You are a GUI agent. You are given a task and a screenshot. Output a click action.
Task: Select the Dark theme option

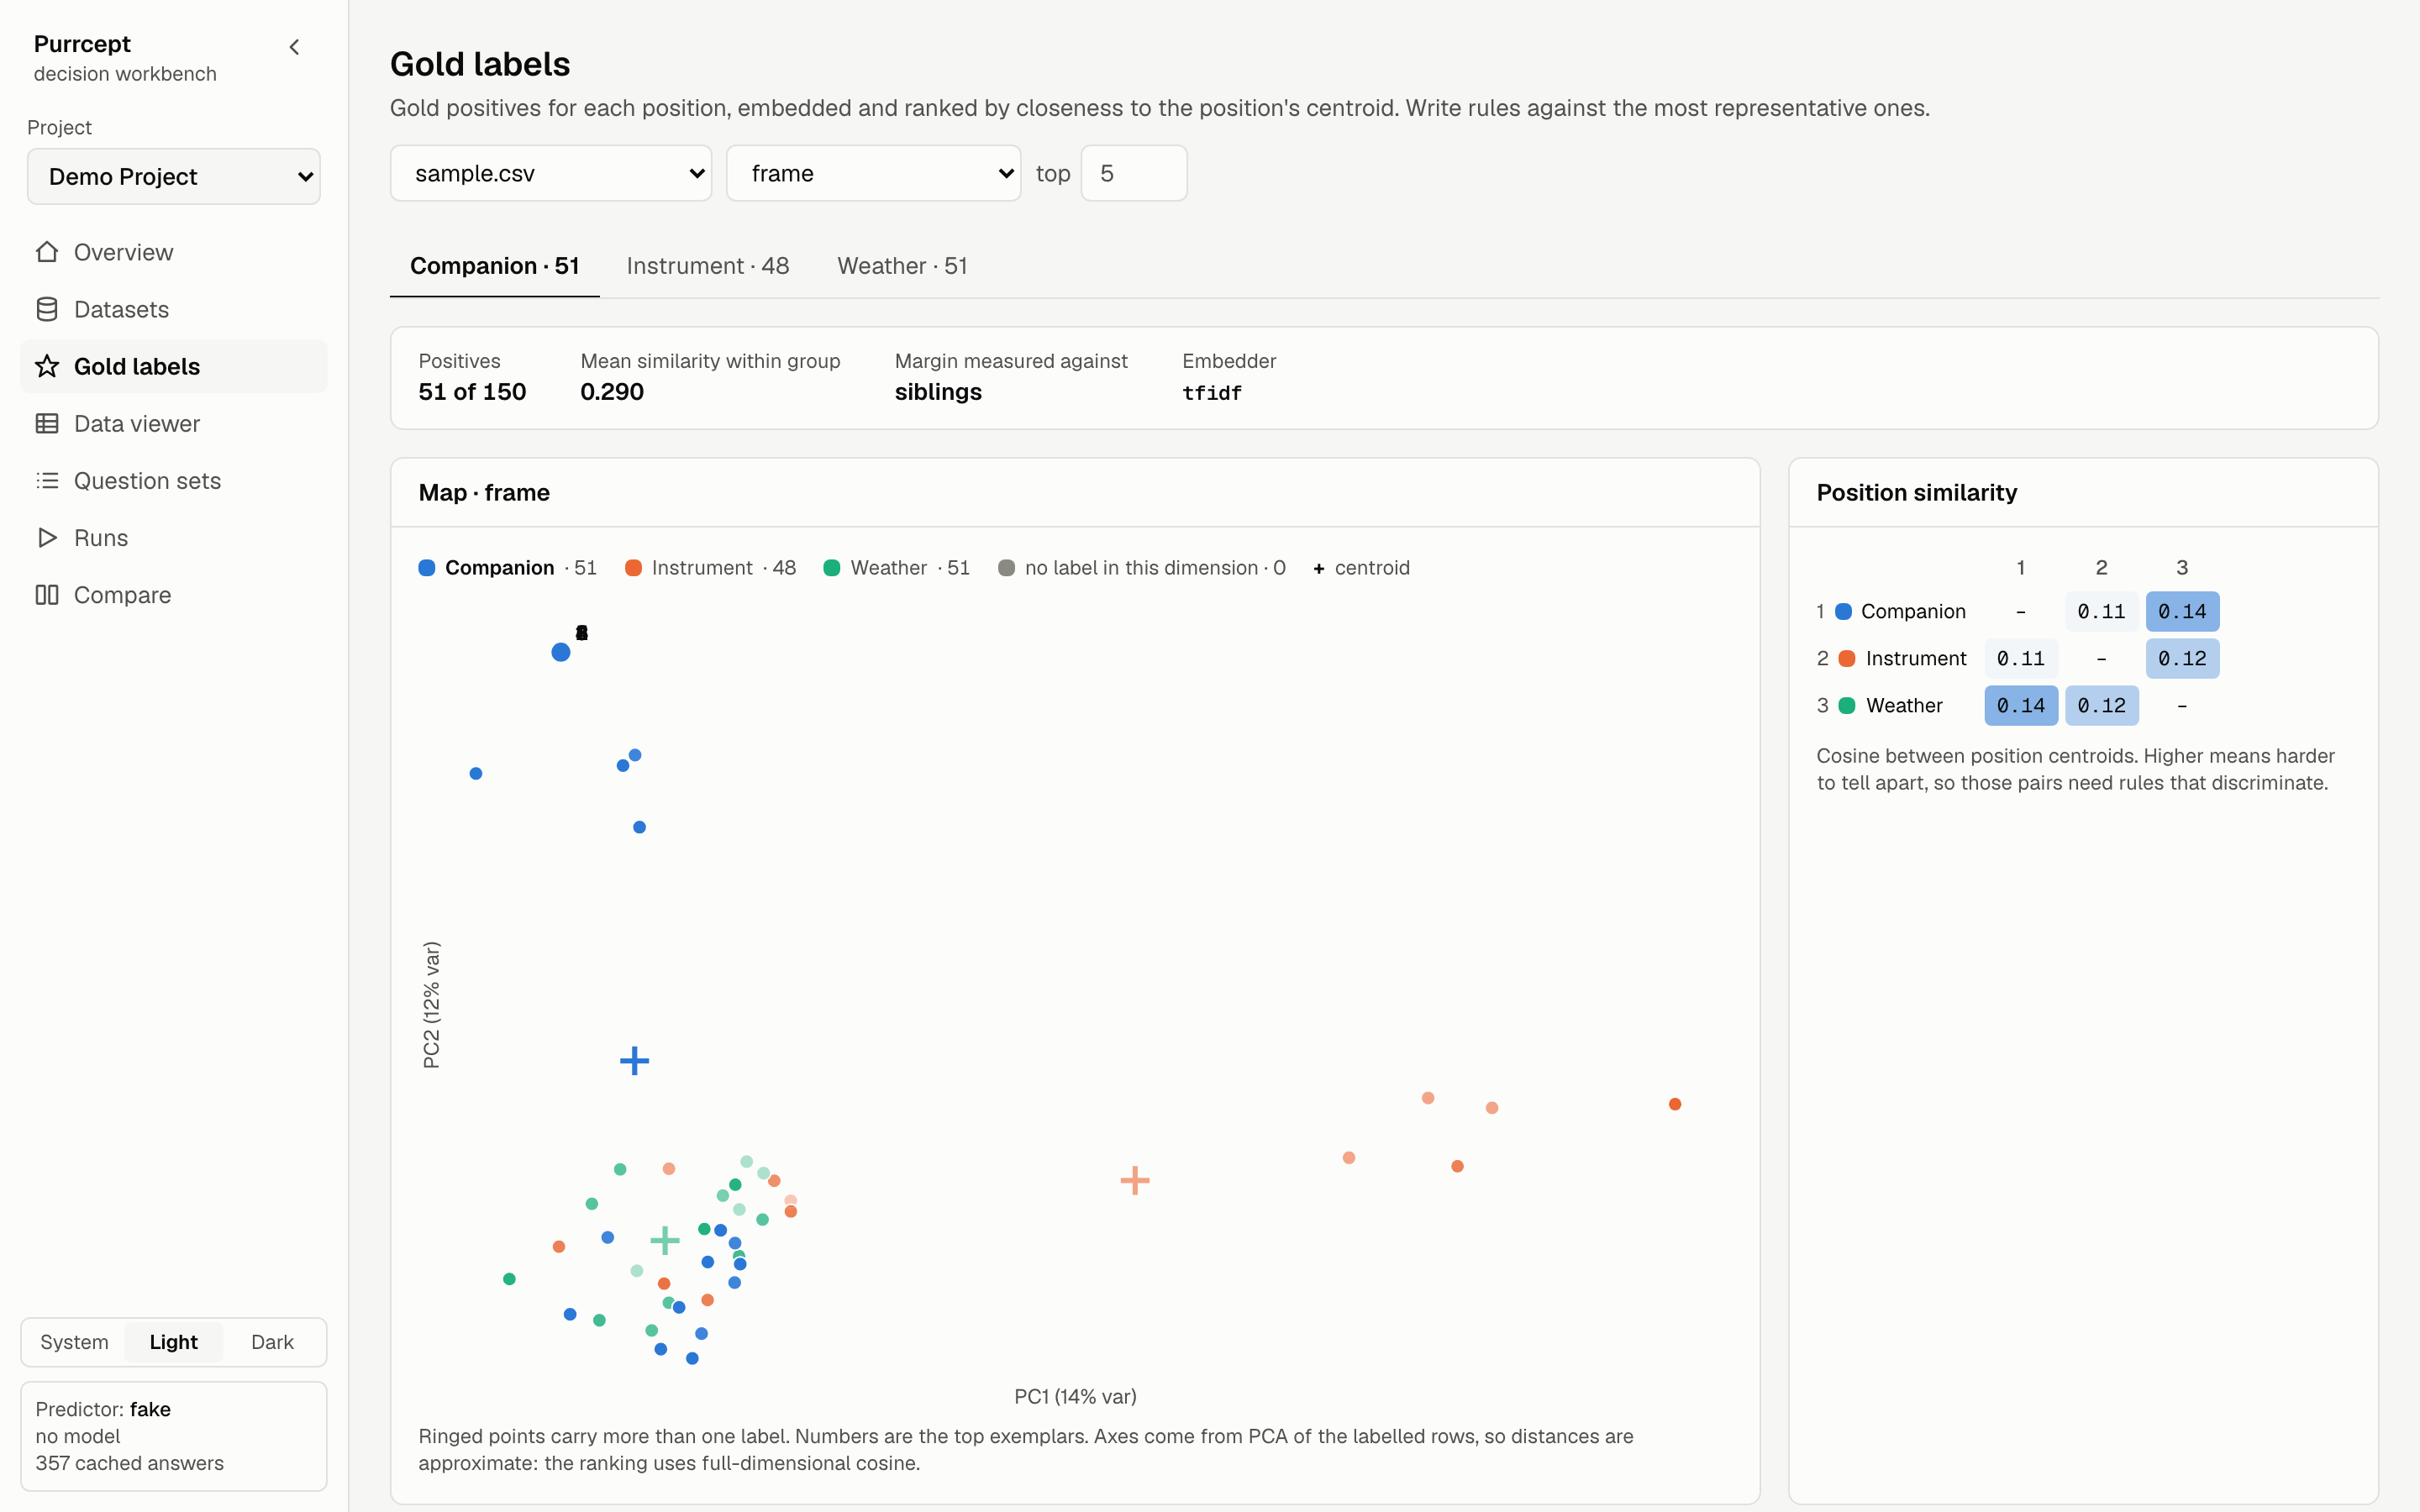coord(272,1342)
